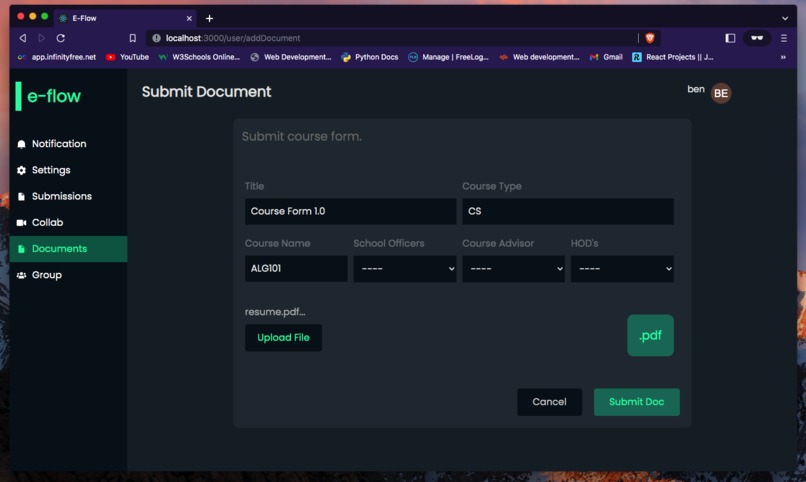
Task: Click the Course Name field containing ALG101
Action: click(296, 268)
